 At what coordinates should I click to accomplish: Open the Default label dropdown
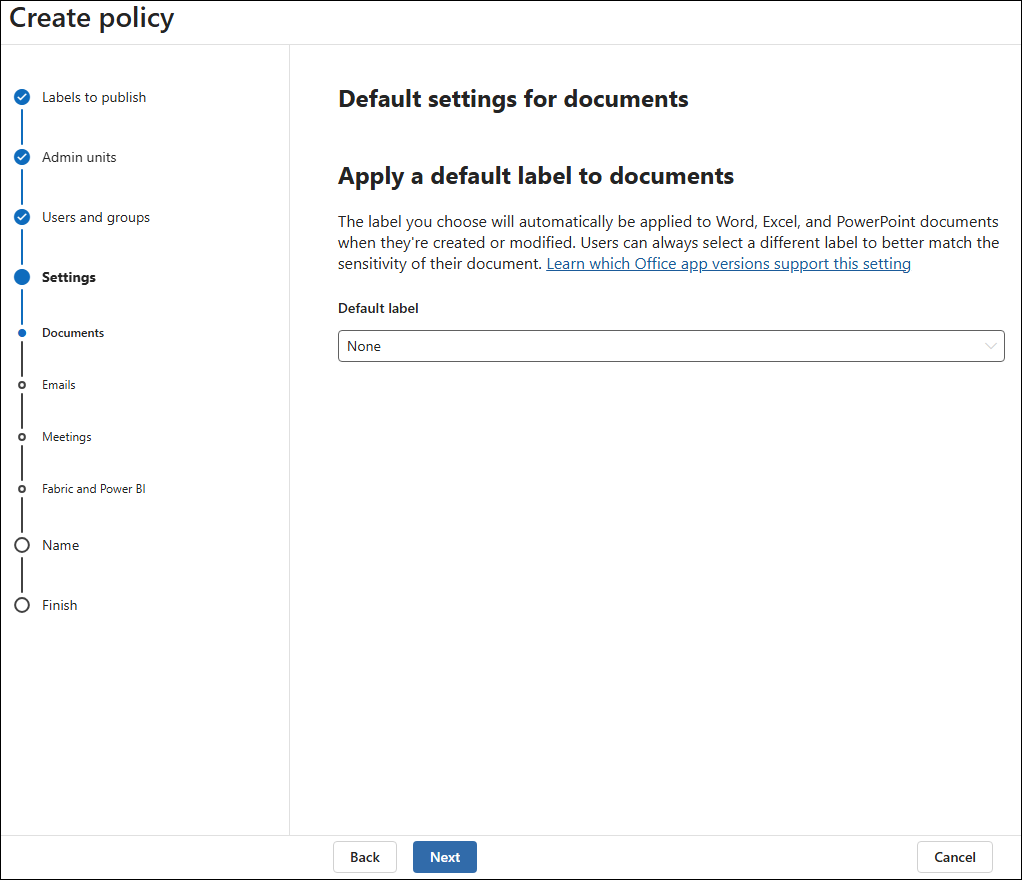[x=671, y=346]
